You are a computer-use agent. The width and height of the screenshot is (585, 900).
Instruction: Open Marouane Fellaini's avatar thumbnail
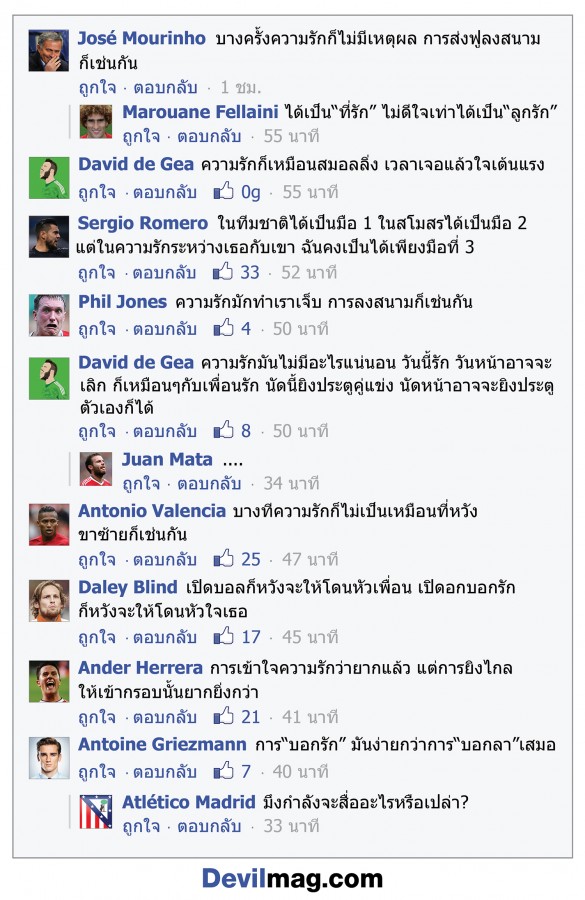click(95, 121)
